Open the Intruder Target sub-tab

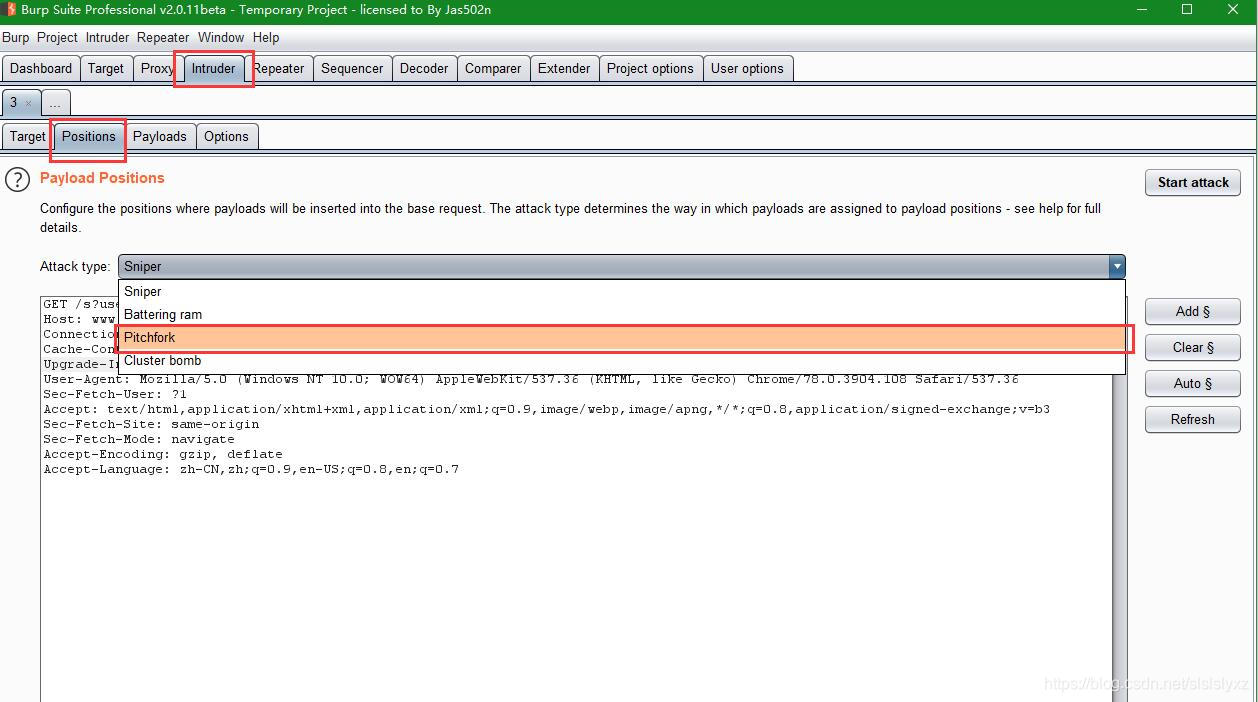[x=28, y=136]
